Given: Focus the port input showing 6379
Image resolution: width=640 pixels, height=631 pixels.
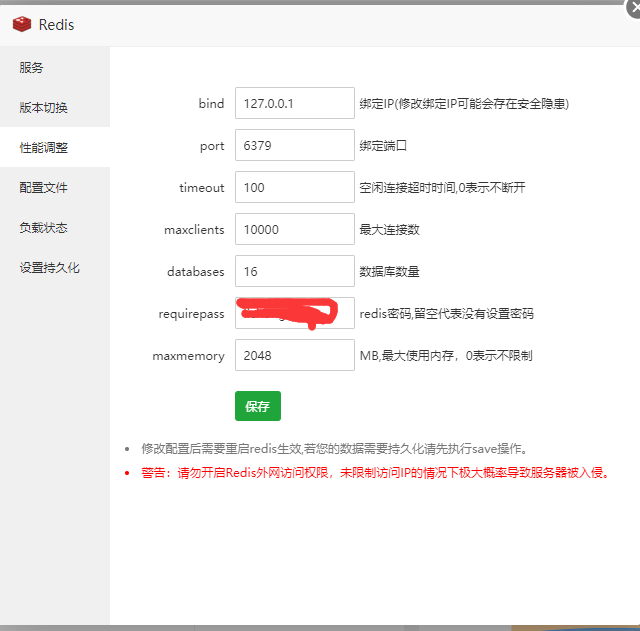Looking at the screenshot, I should (x=295, y=145).
